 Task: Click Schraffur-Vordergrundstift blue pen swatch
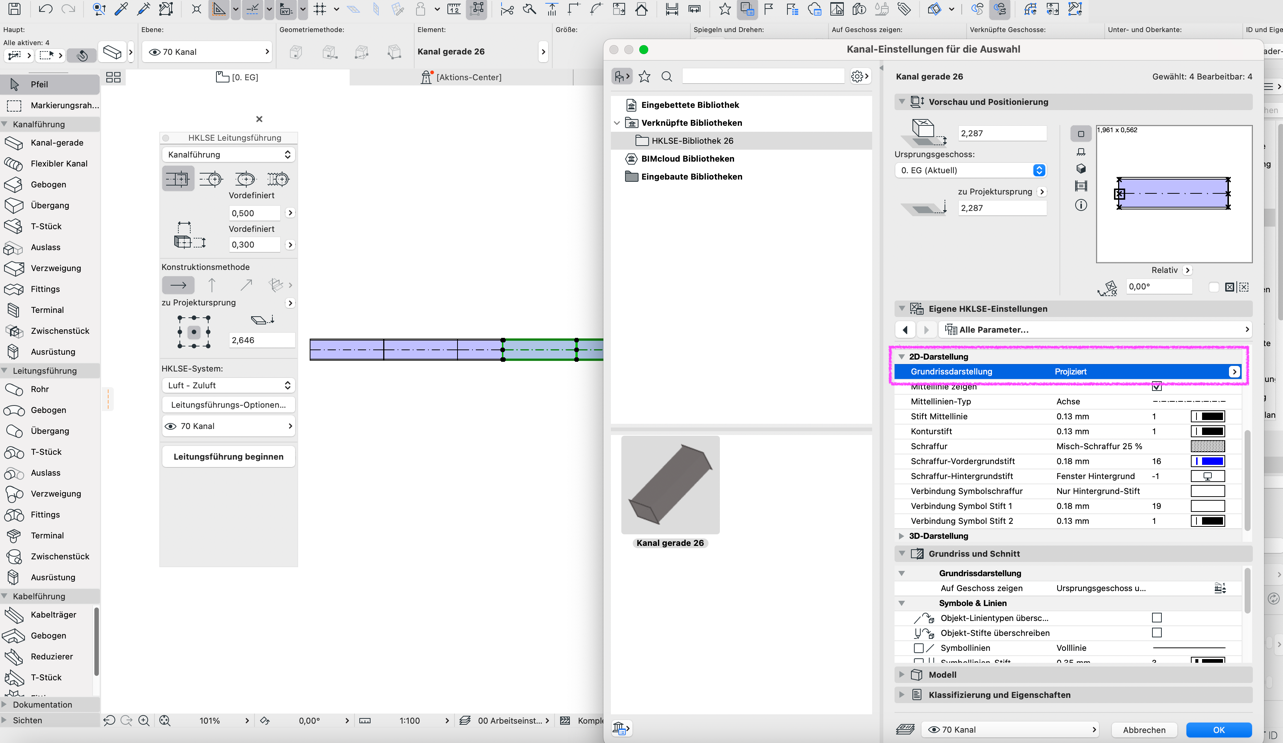coord(1208,462)
